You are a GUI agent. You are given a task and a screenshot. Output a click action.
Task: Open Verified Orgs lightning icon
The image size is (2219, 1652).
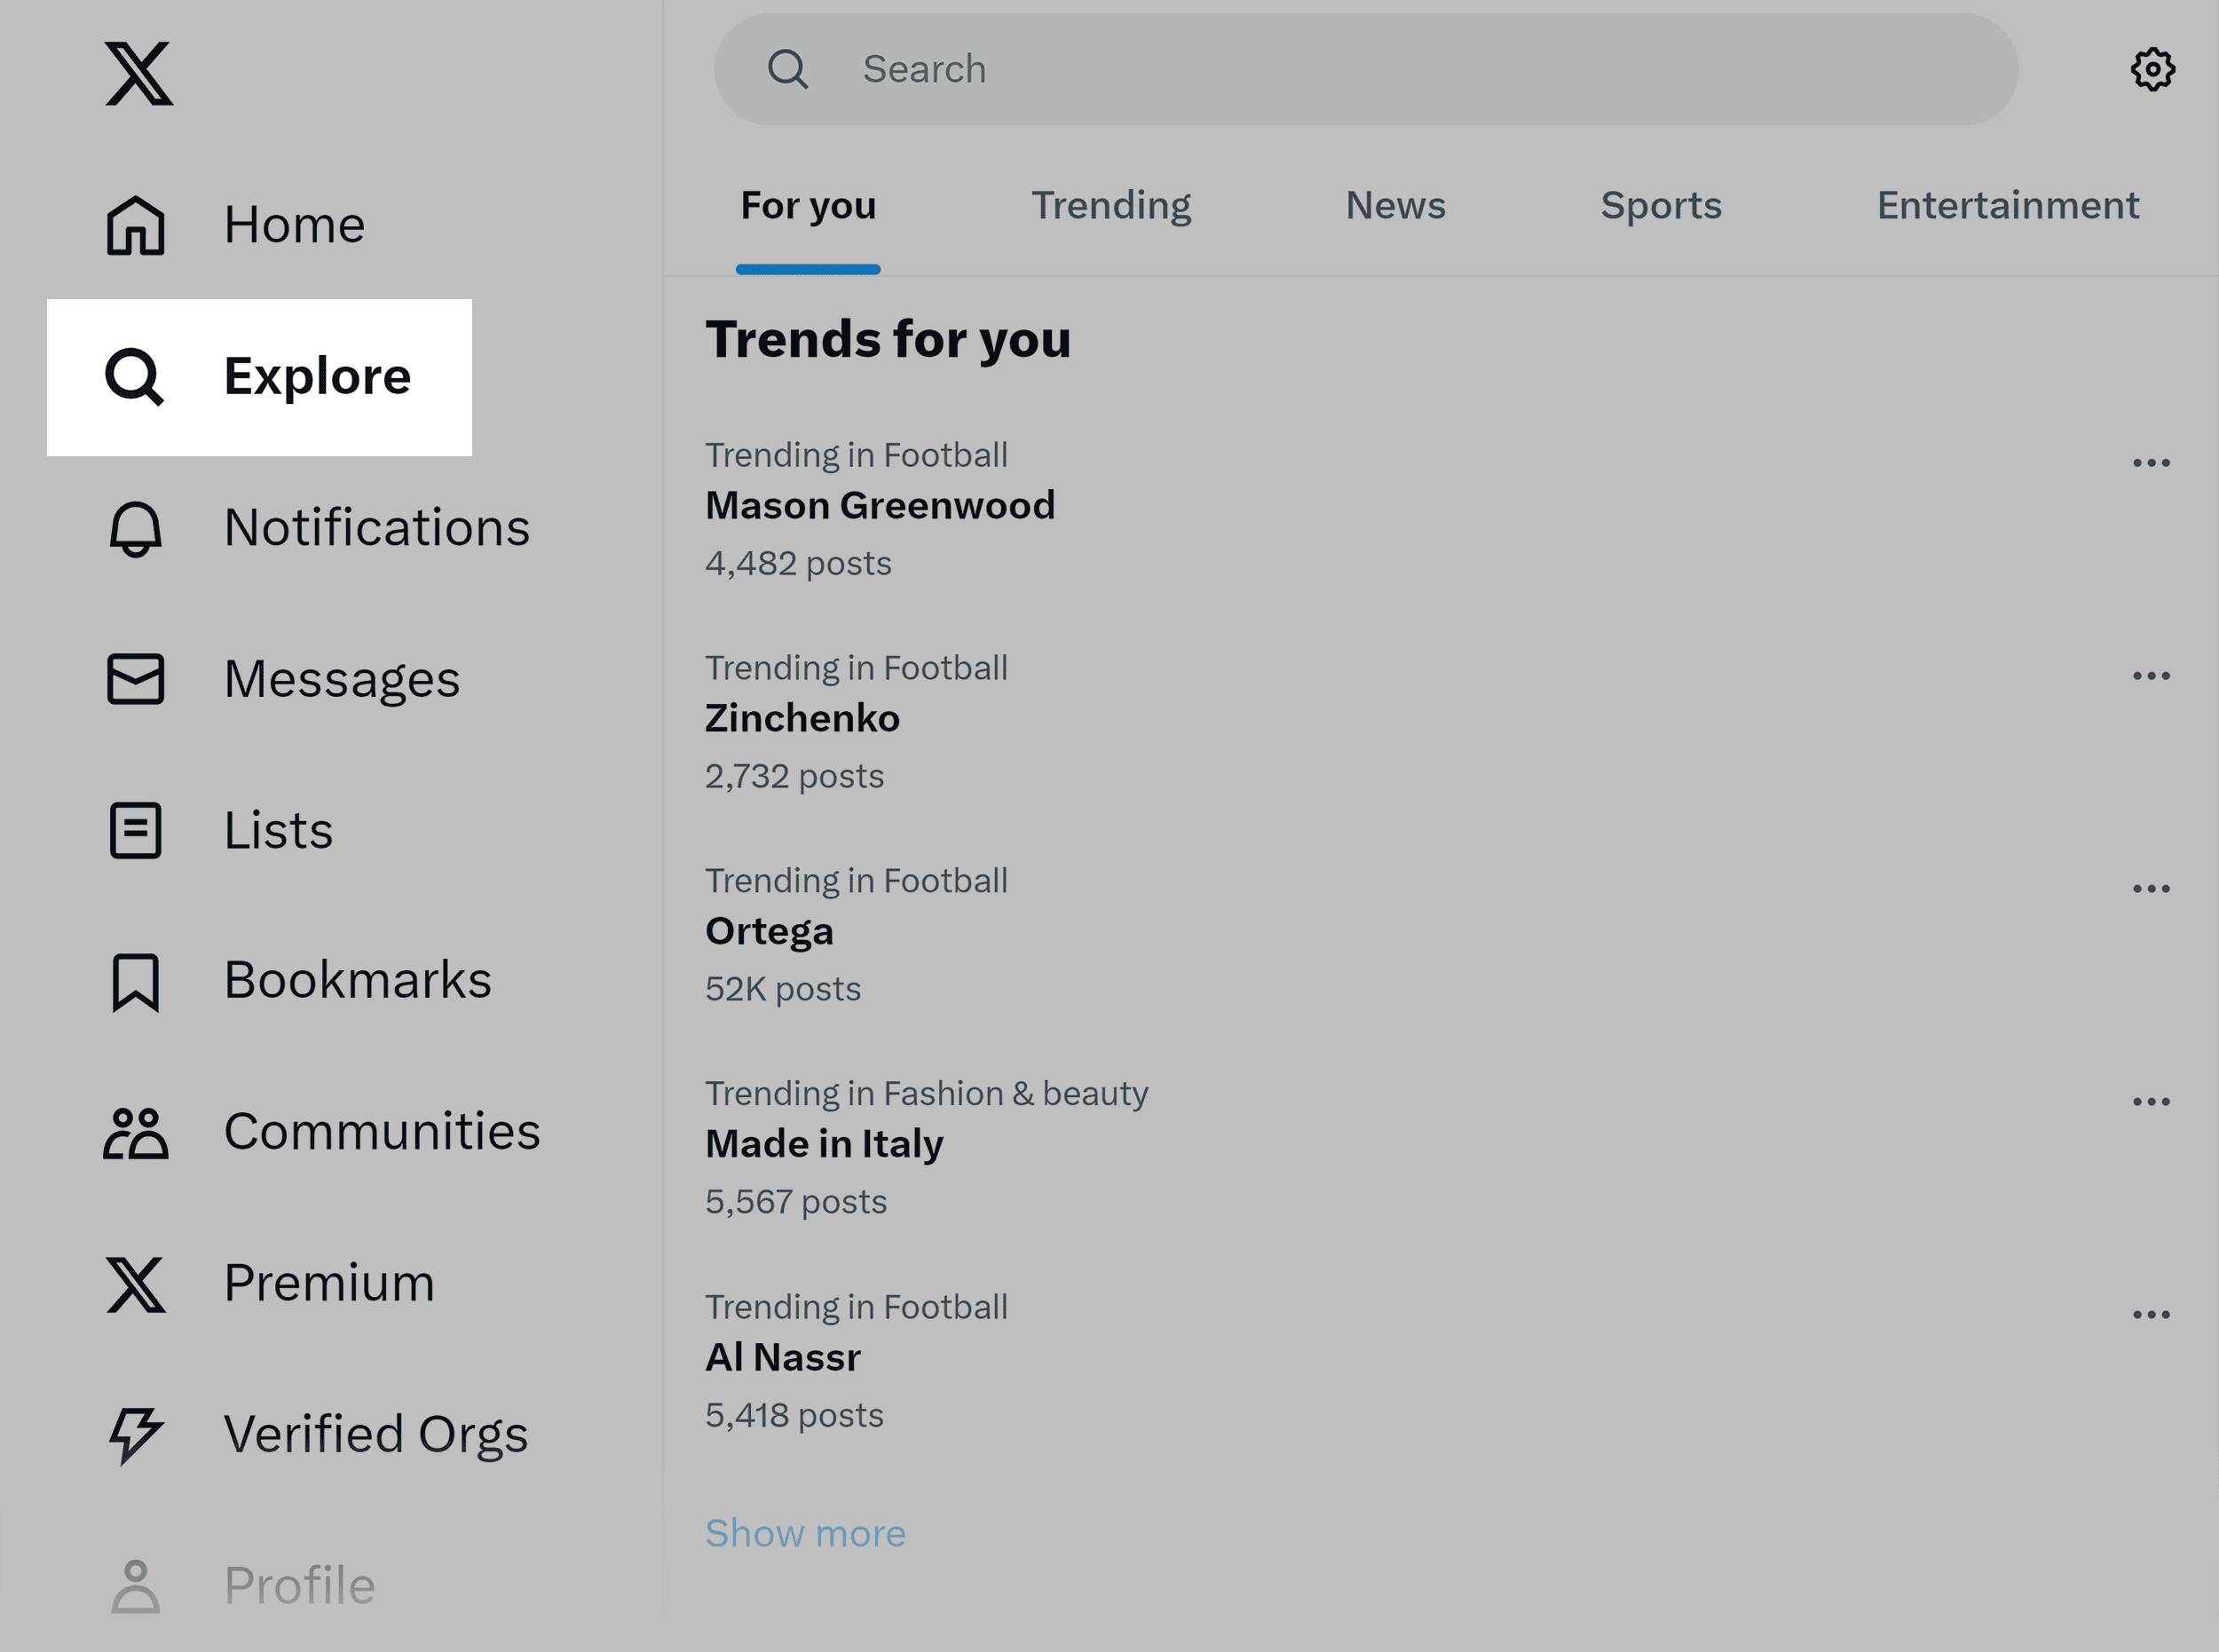point(135,1435)
